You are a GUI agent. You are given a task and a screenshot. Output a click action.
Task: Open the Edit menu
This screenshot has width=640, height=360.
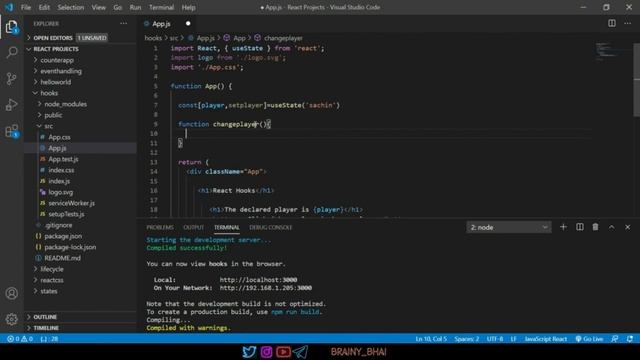[44, 7]
